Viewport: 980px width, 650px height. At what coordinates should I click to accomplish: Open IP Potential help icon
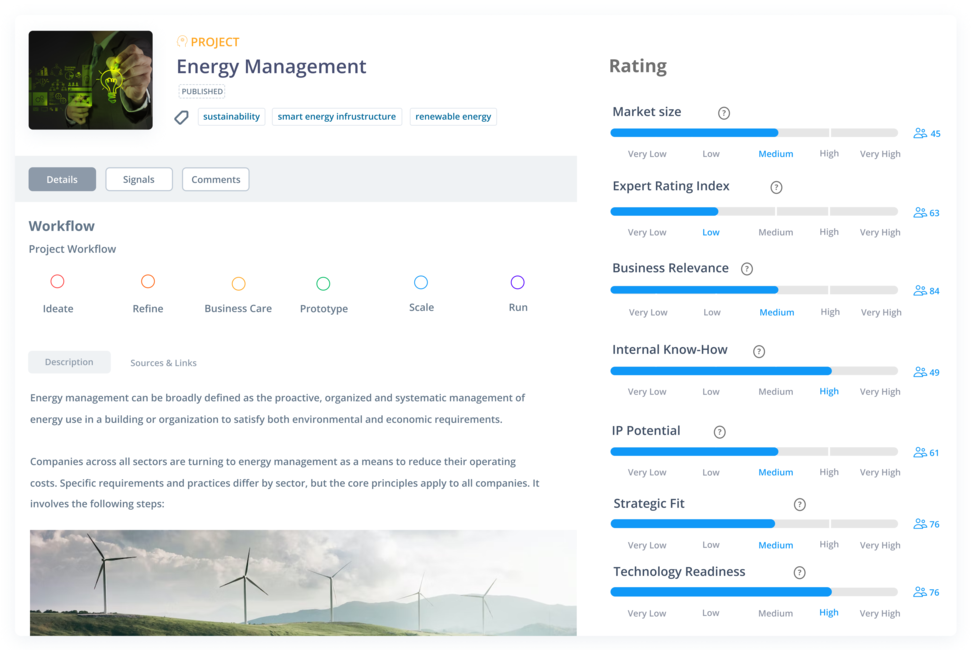click(x=719, y=432)
